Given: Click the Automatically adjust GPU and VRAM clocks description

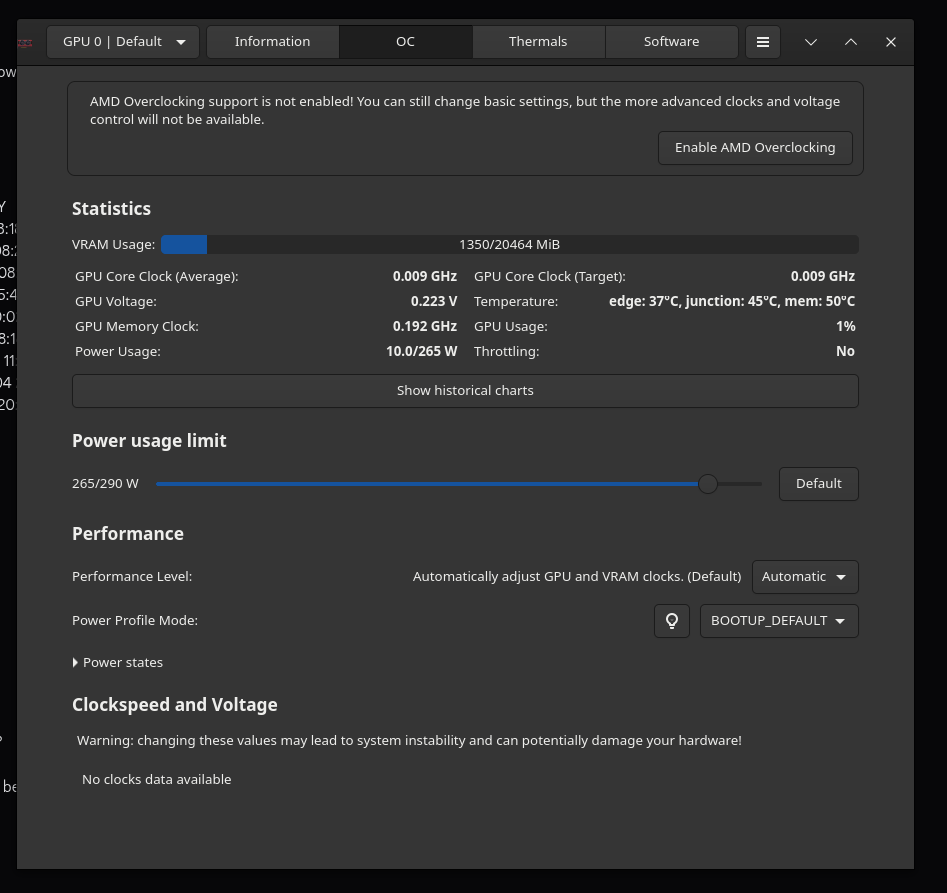Looking at the screenshot, I should point(577,577).
